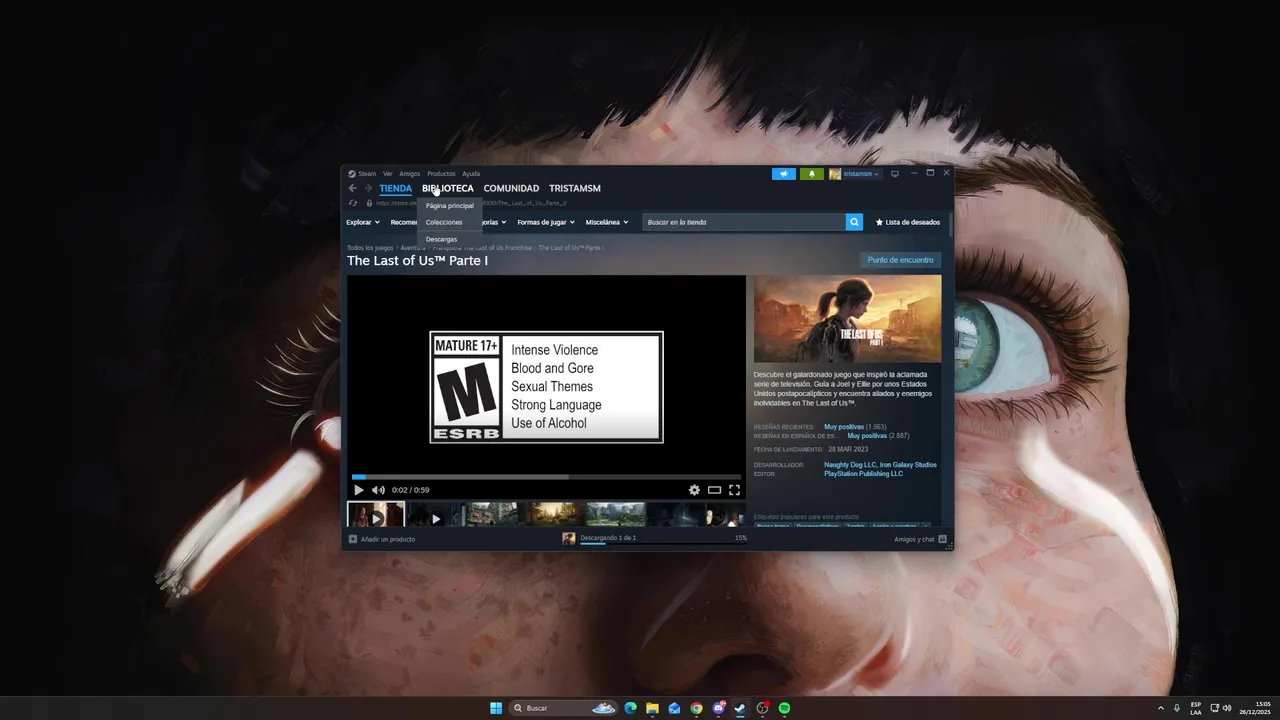Expand more tags with the plus button
The width and height of the screenshot is (1280, 720).
[x=926, y=526]
